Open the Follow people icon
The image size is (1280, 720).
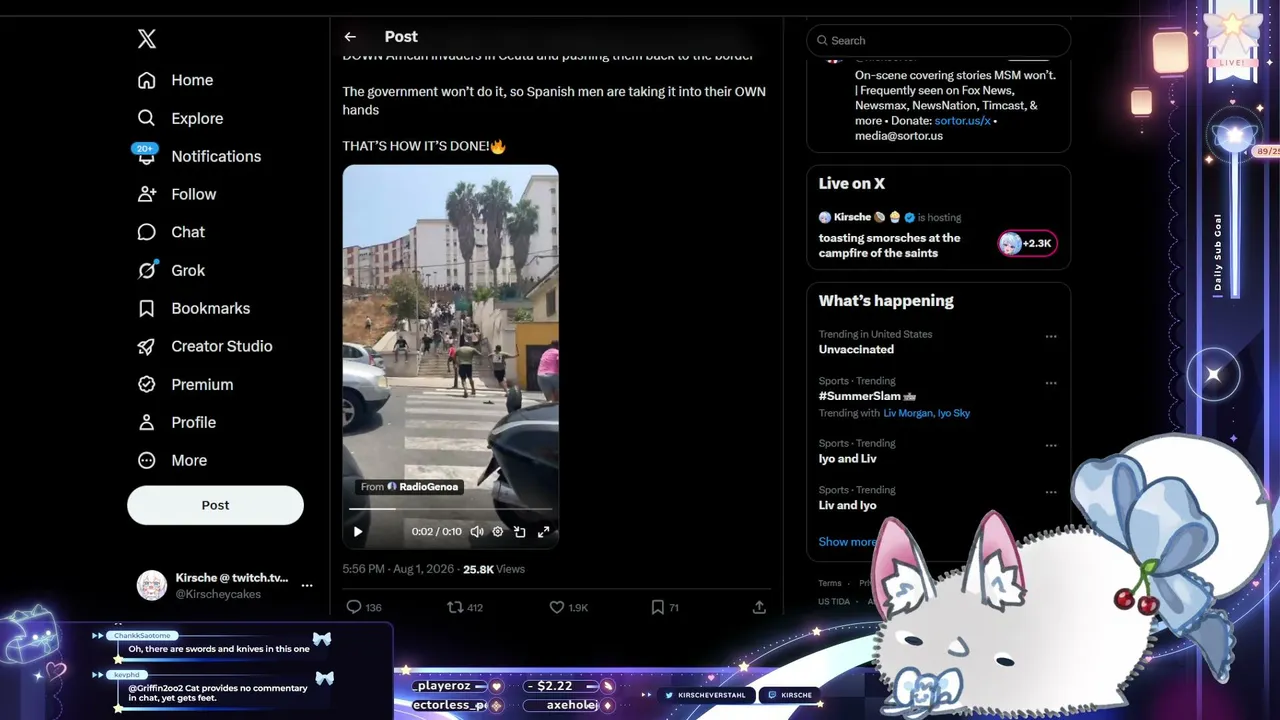pyautogui.click(x=147, y=194)
